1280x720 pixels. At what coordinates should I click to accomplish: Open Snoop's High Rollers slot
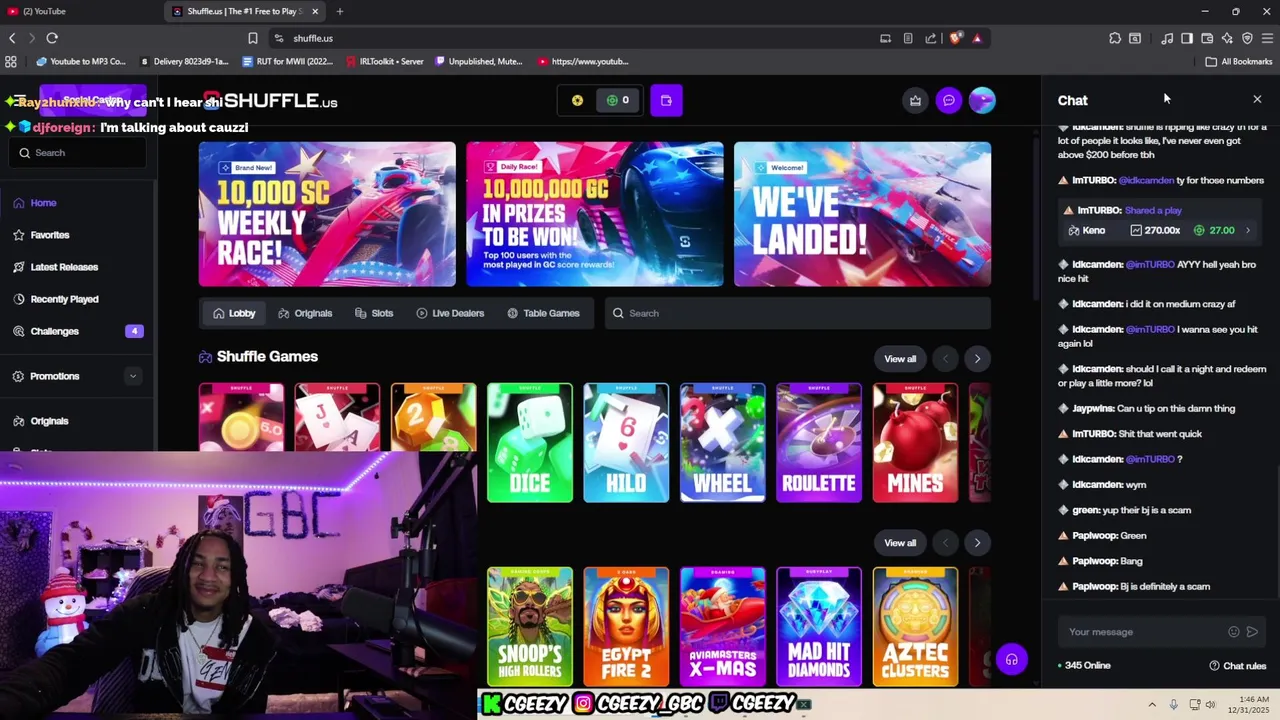click(x=530, y=627)
